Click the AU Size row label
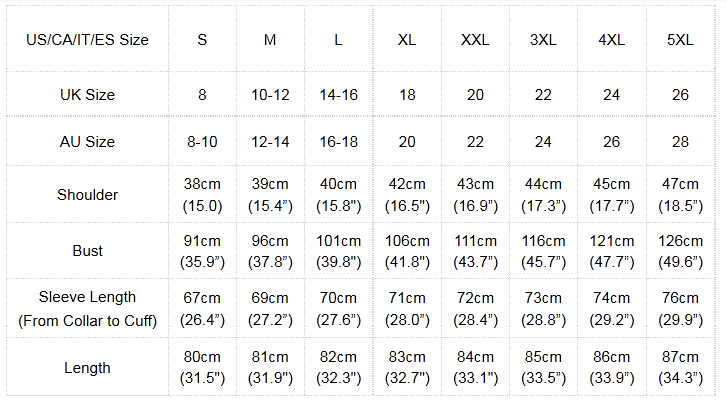The height and width of the screenshot is (405, 727). tap(88, 142)
